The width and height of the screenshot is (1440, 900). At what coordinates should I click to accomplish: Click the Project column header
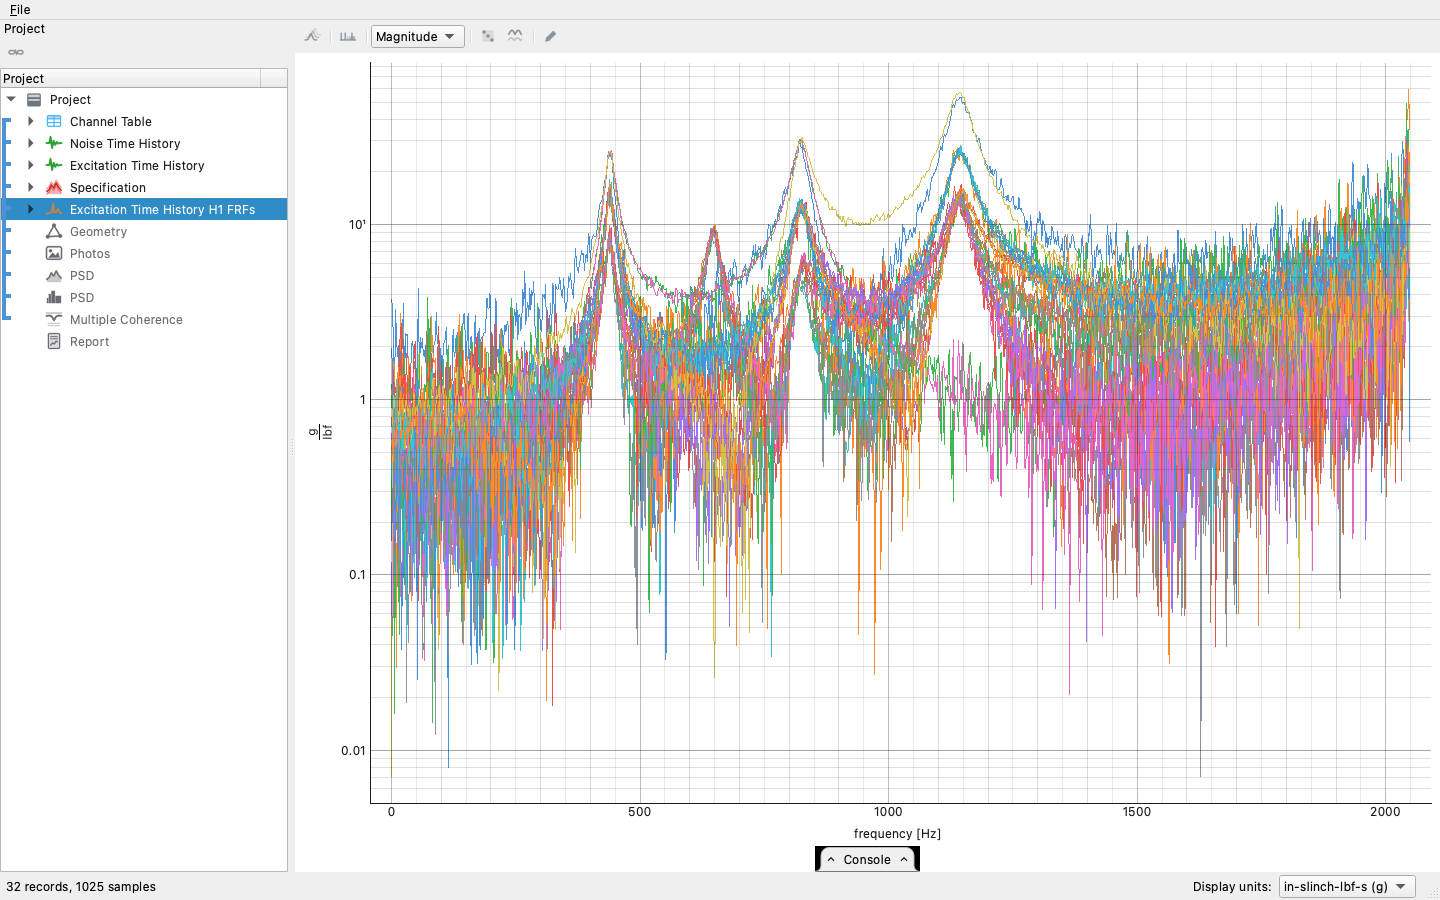(x=130, y=78)
